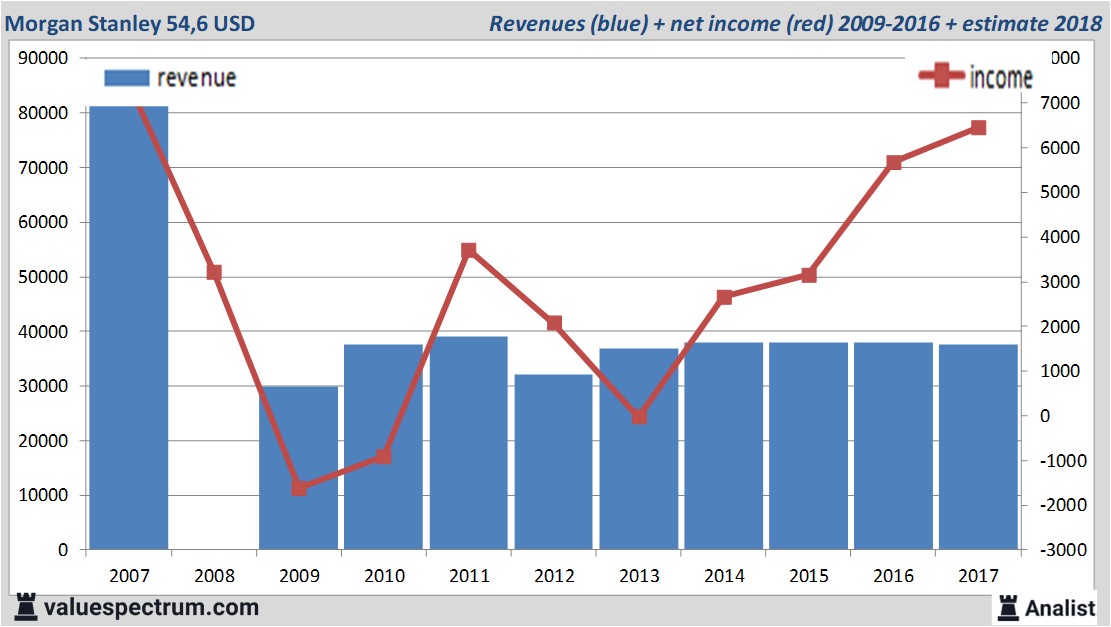Click the "income" legend text
This screenshot has width=1111, height=627.
coord(1001,77)
